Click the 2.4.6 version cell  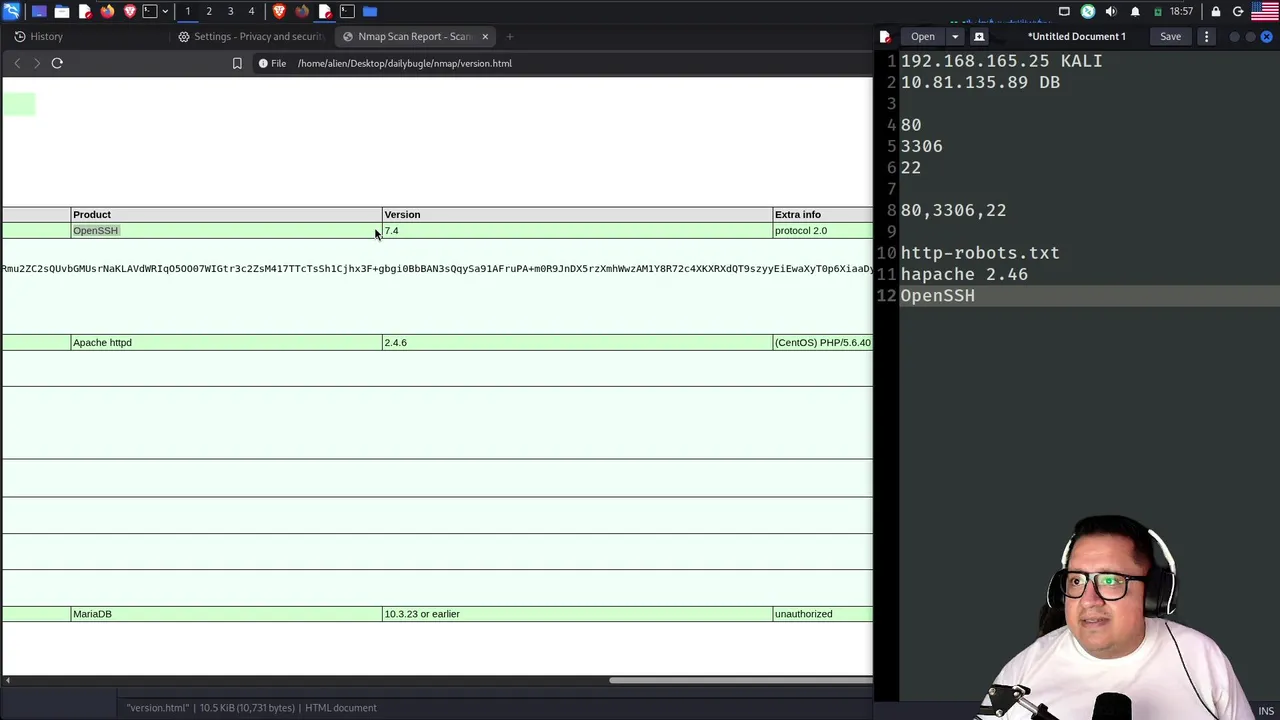click(x=577, y=343)
